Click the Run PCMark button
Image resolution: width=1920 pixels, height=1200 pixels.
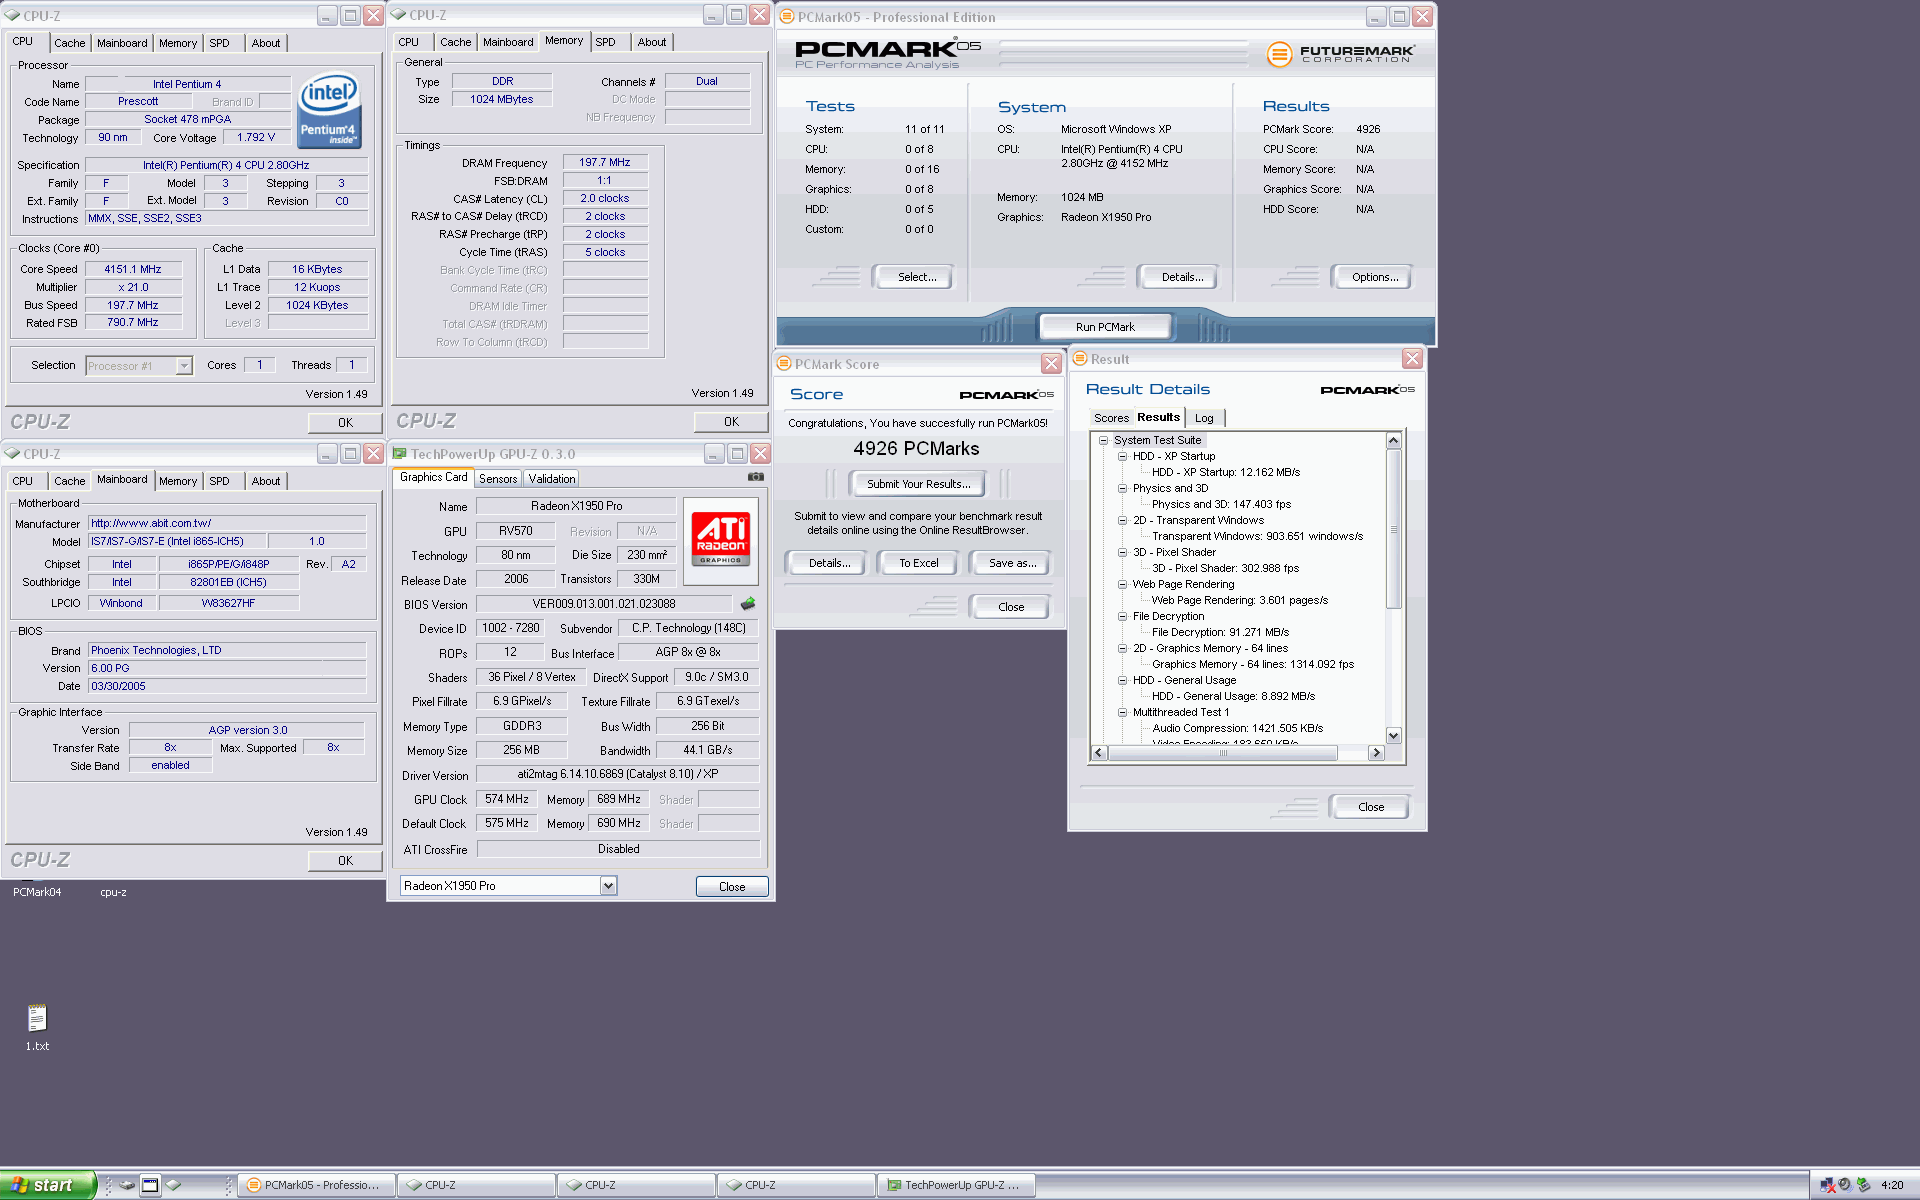tap(1105, 327)
